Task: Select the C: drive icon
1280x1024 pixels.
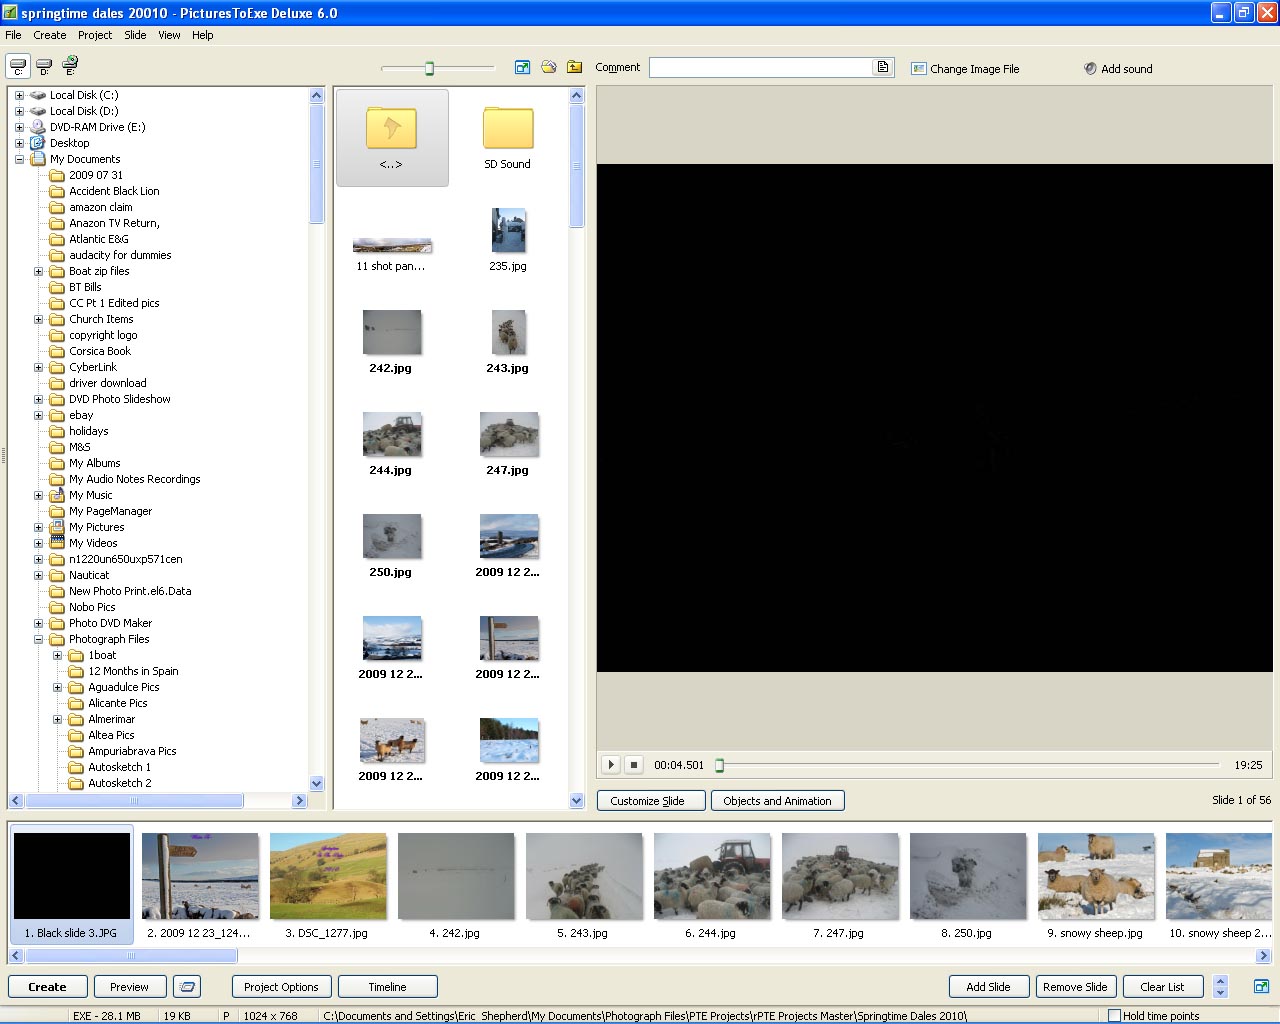Action: tap(18, 67)
